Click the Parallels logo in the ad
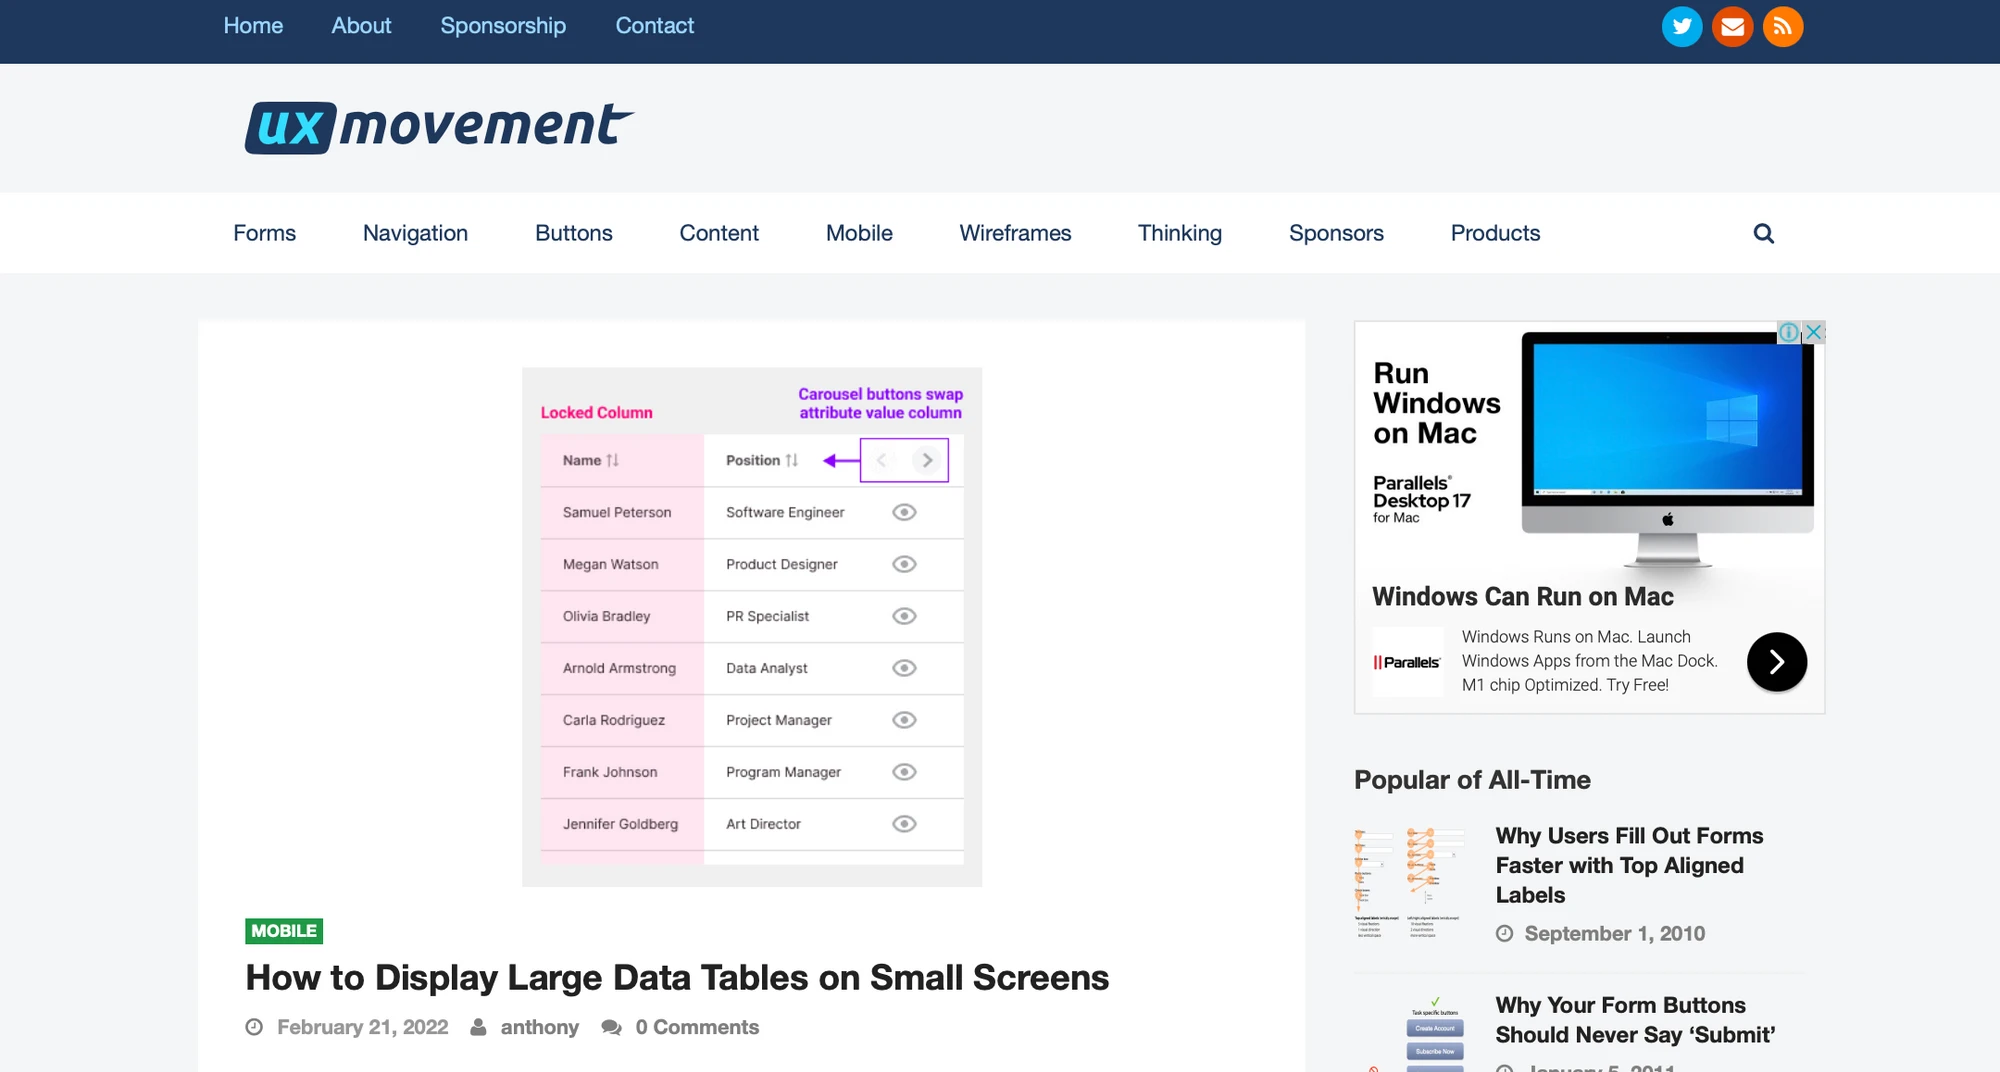The width and height of the screenshot is (2000, 1072). tap(1408, 661)
